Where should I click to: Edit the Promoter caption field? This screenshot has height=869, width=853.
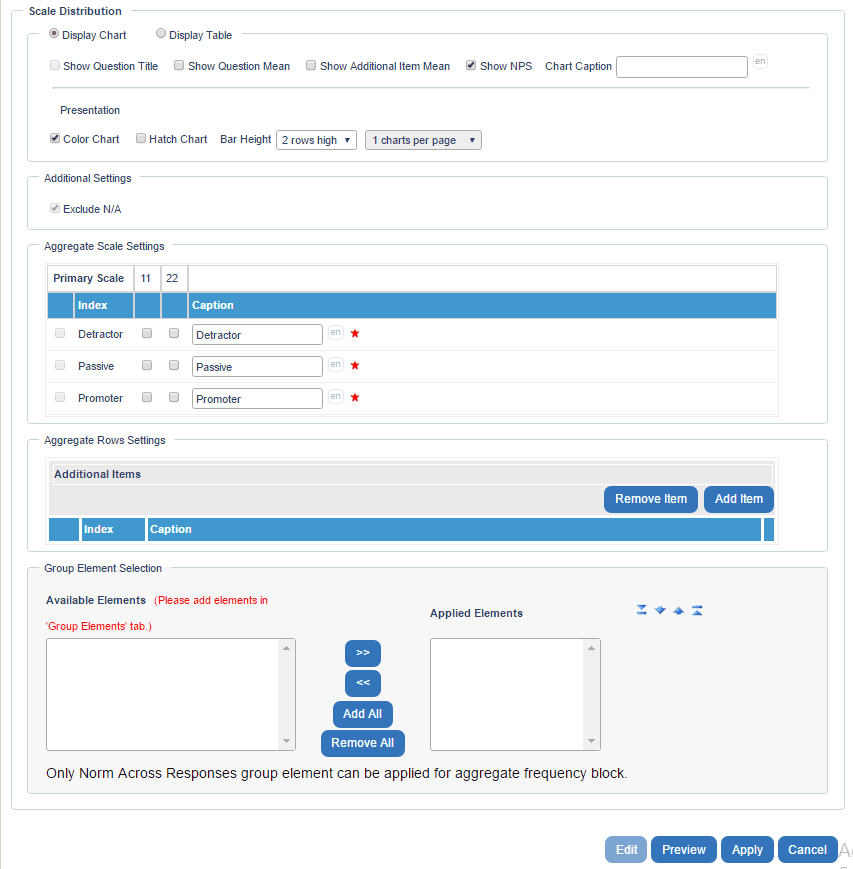click(x=257, y=399)
